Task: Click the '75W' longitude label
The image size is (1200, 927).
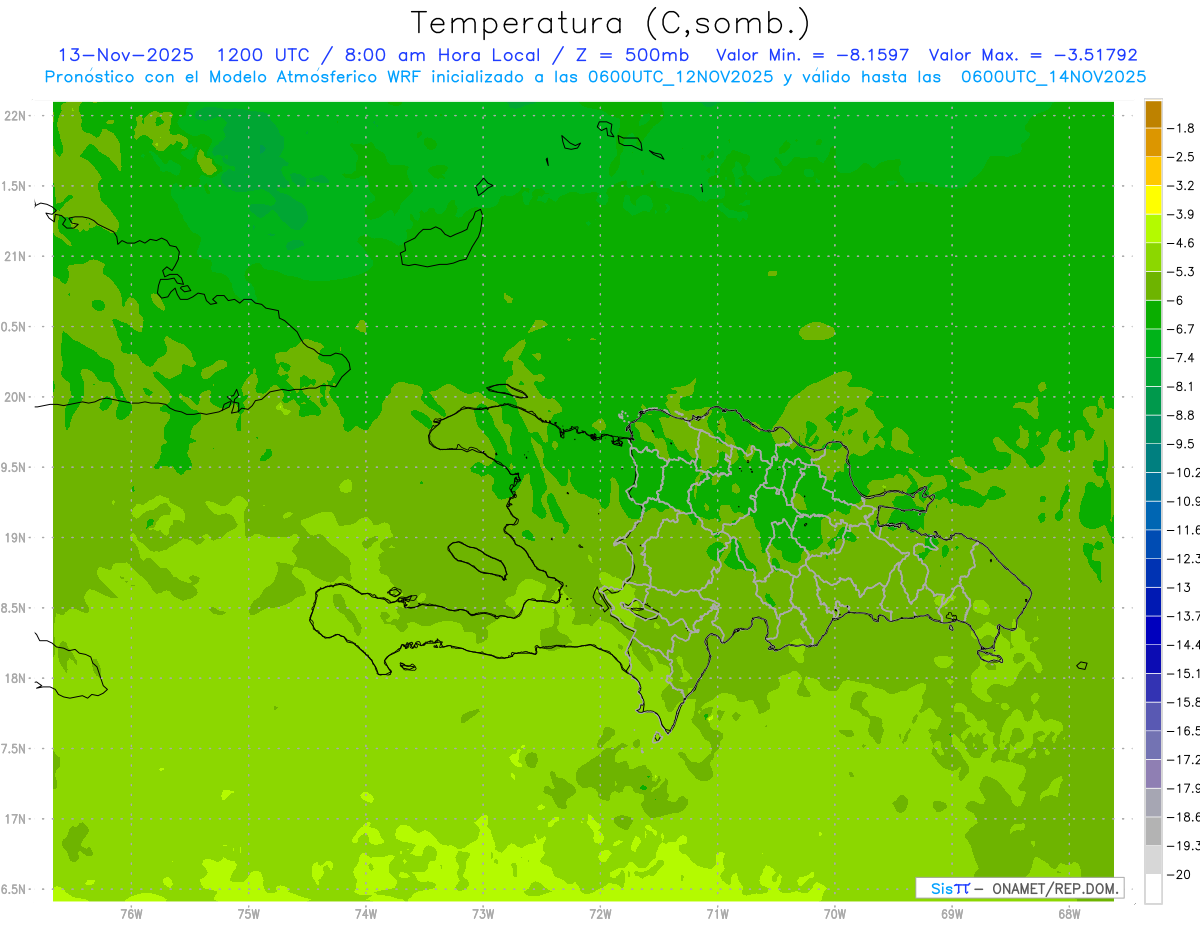Action: (249, 914)
